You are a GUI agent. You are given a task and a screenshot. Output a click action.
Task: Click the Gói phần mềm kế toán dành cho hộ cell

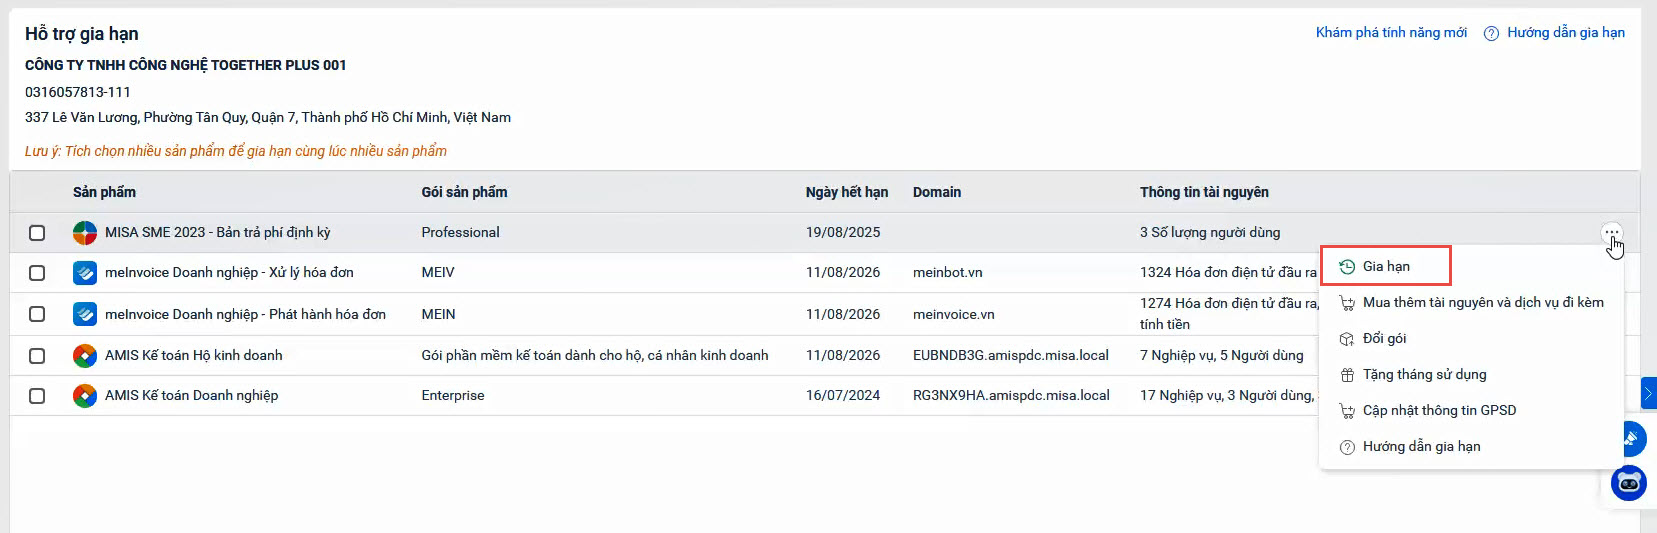click(x=595, y=355)
